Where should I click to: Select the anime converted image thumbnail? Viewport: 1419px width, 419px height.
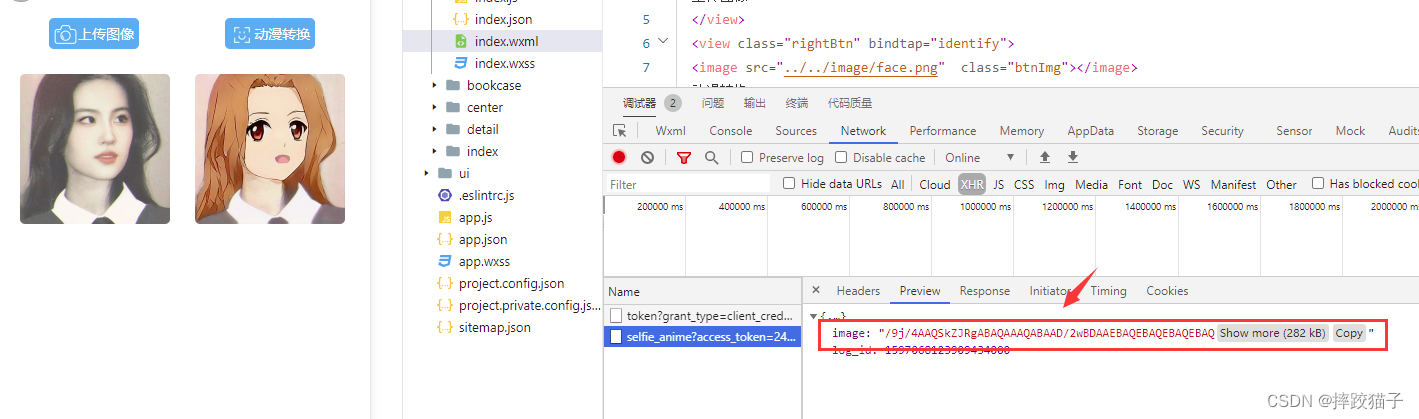pyautogui.click(x=270, y=149)
